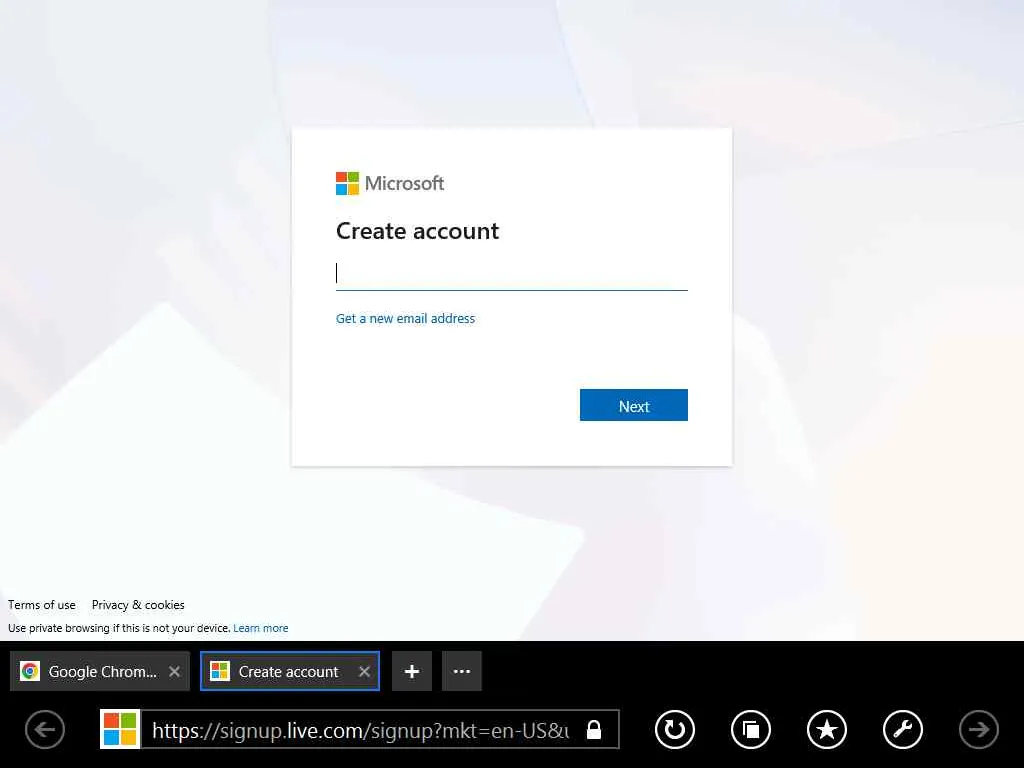
Task: Click the Next button
Action: (633, 406)
